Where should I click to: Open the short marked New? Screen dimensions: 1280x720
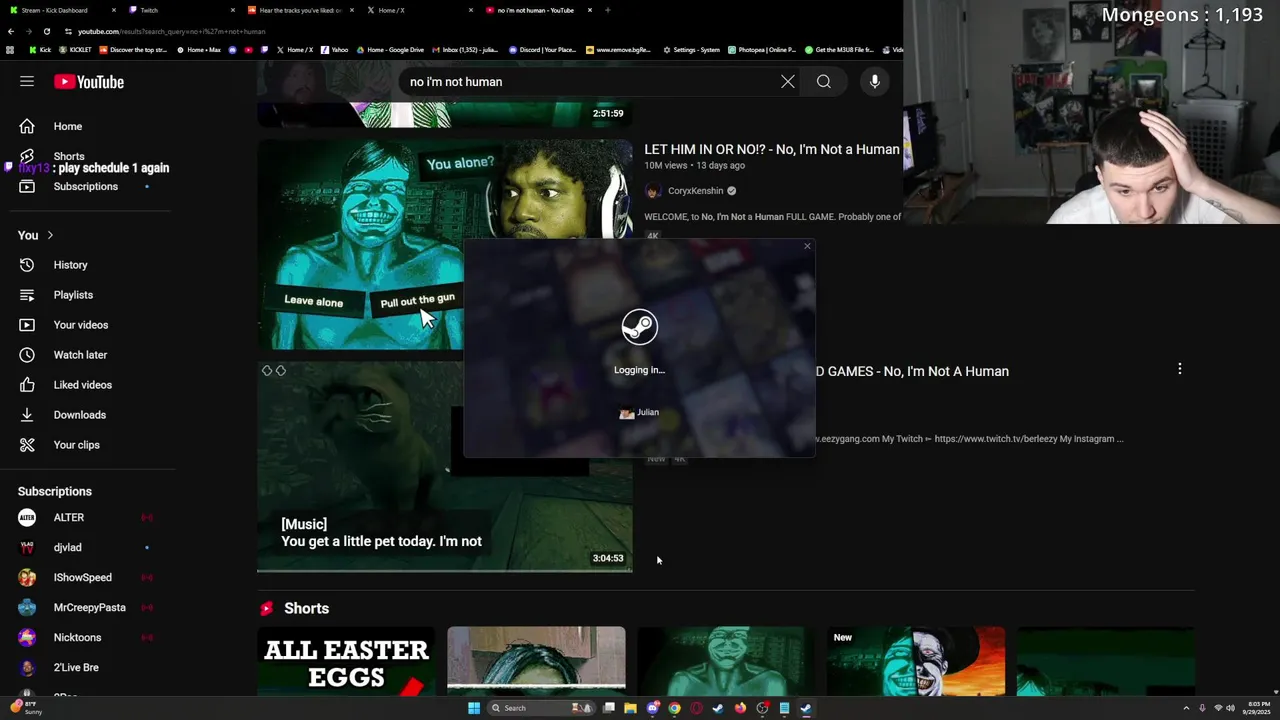(x=916, y=661)
